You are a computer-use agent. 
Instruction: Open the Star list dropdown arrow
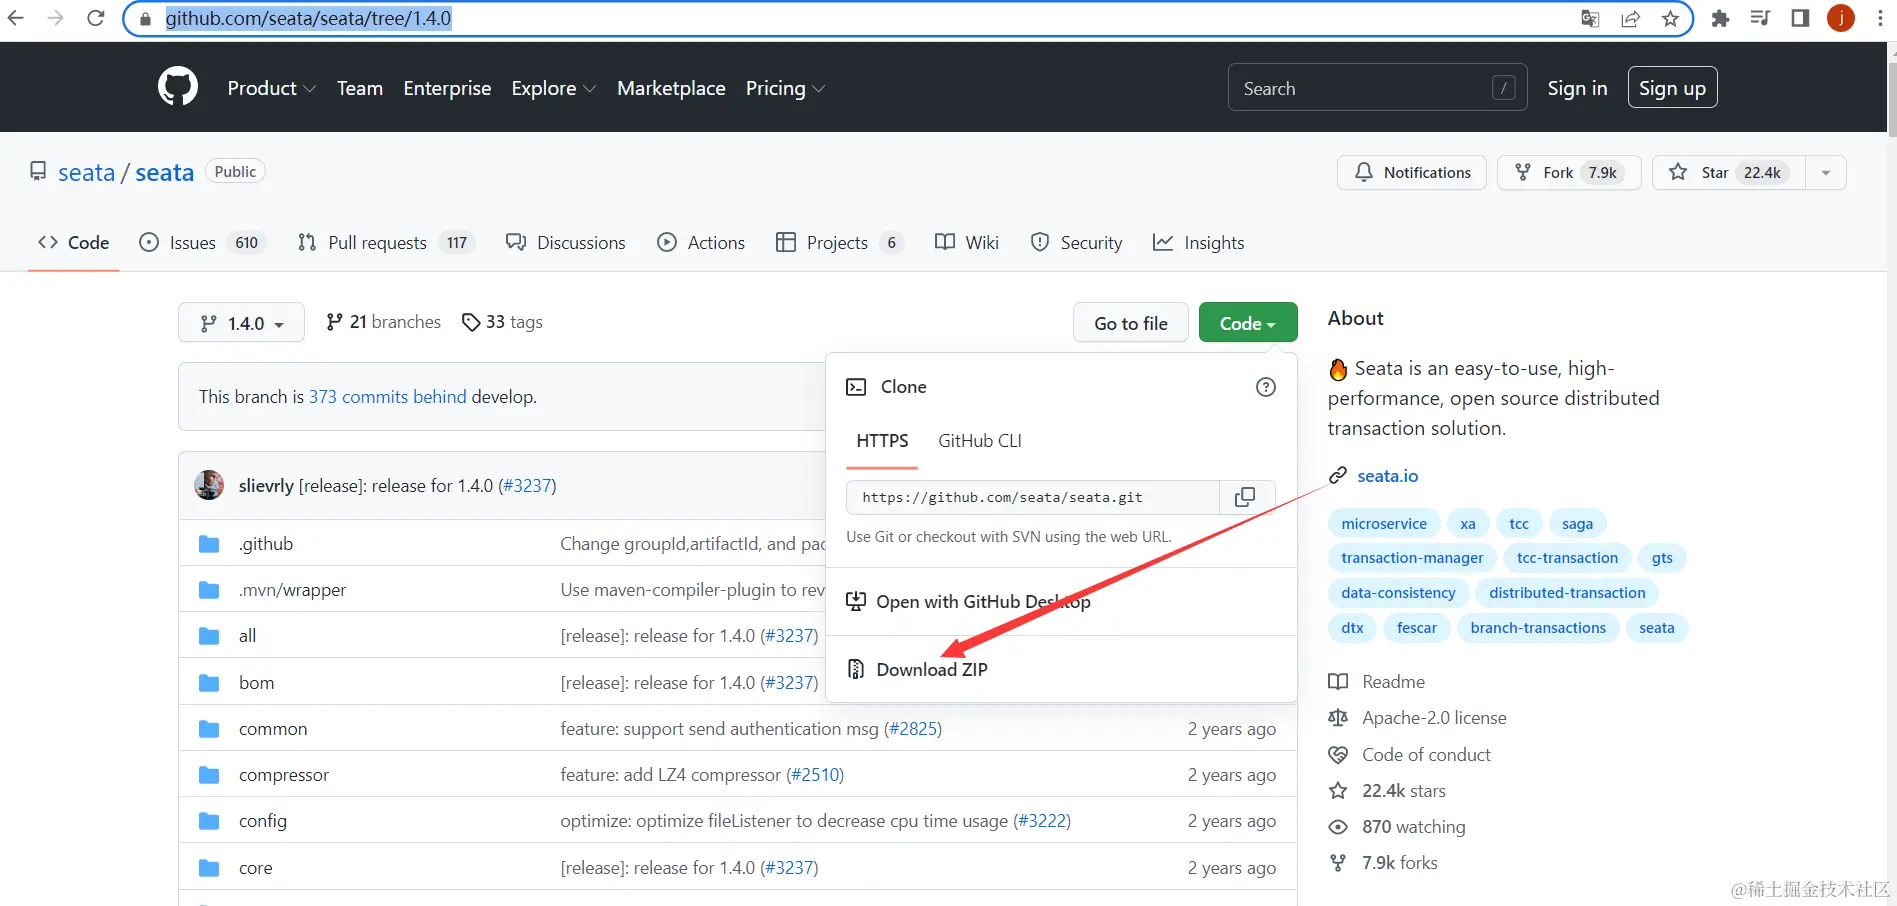coord(1826,172)
